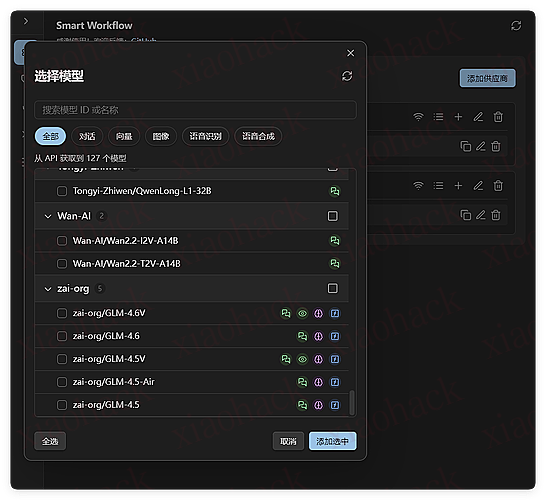
Task: Open model list of first provider
Action: 438,117
